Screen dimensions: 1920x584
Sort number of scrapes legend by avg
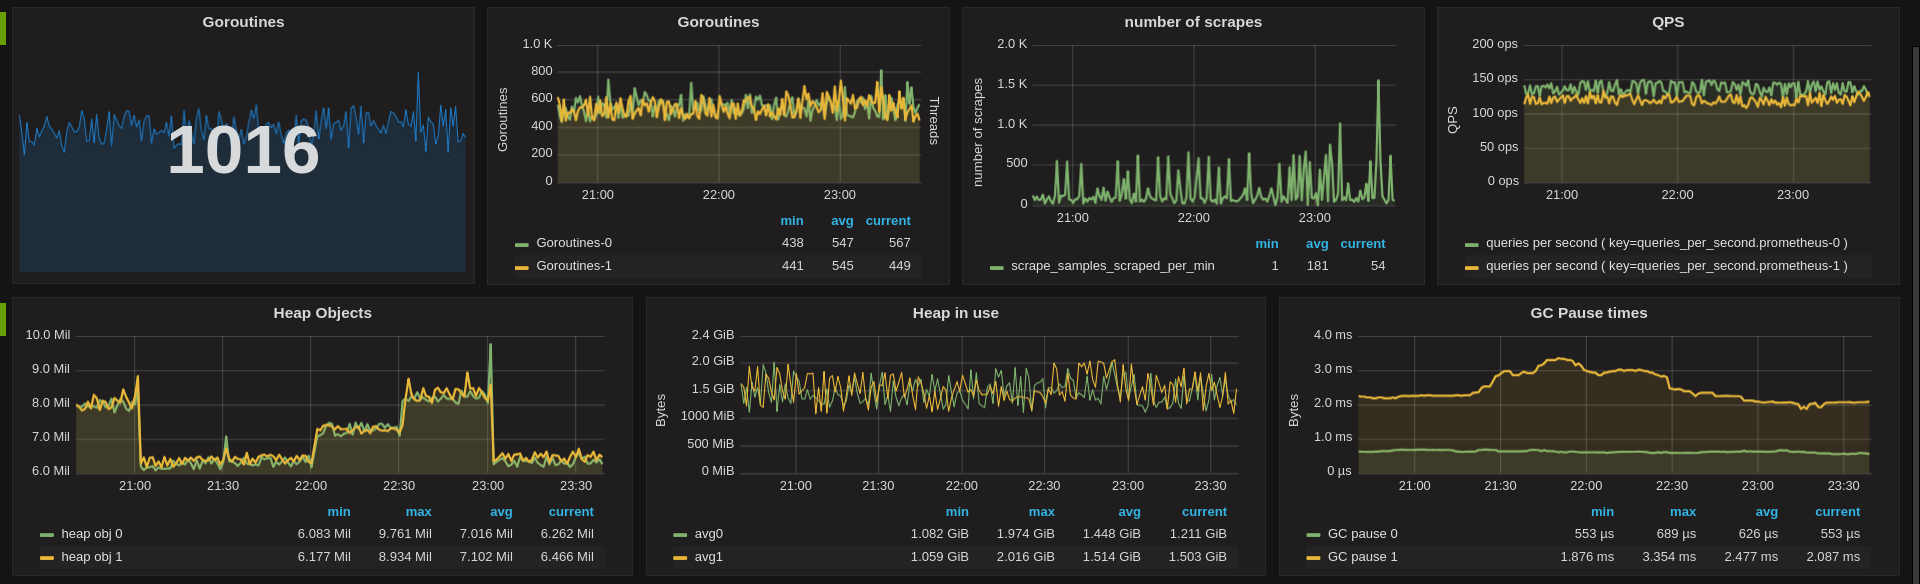pos(1317,244)
